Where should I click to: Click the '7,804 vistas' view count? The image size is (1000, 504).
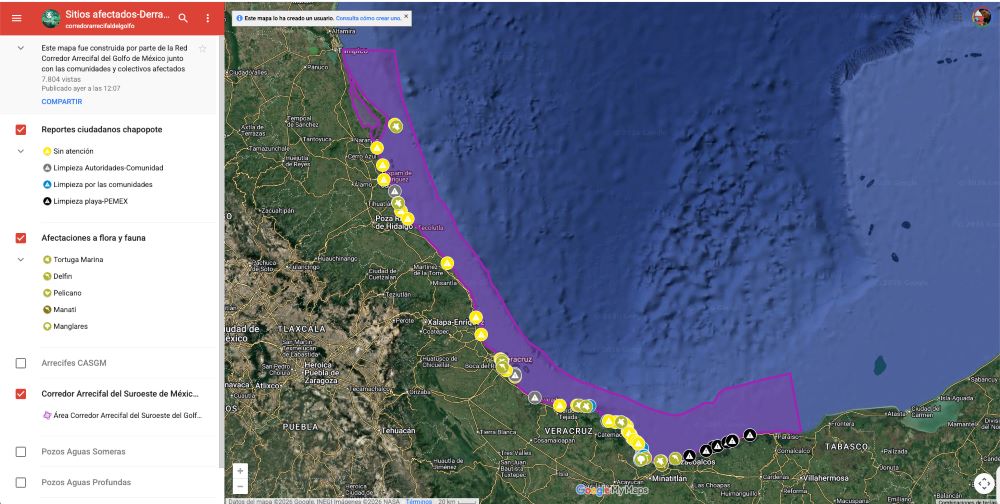click(x=61, y=79)
